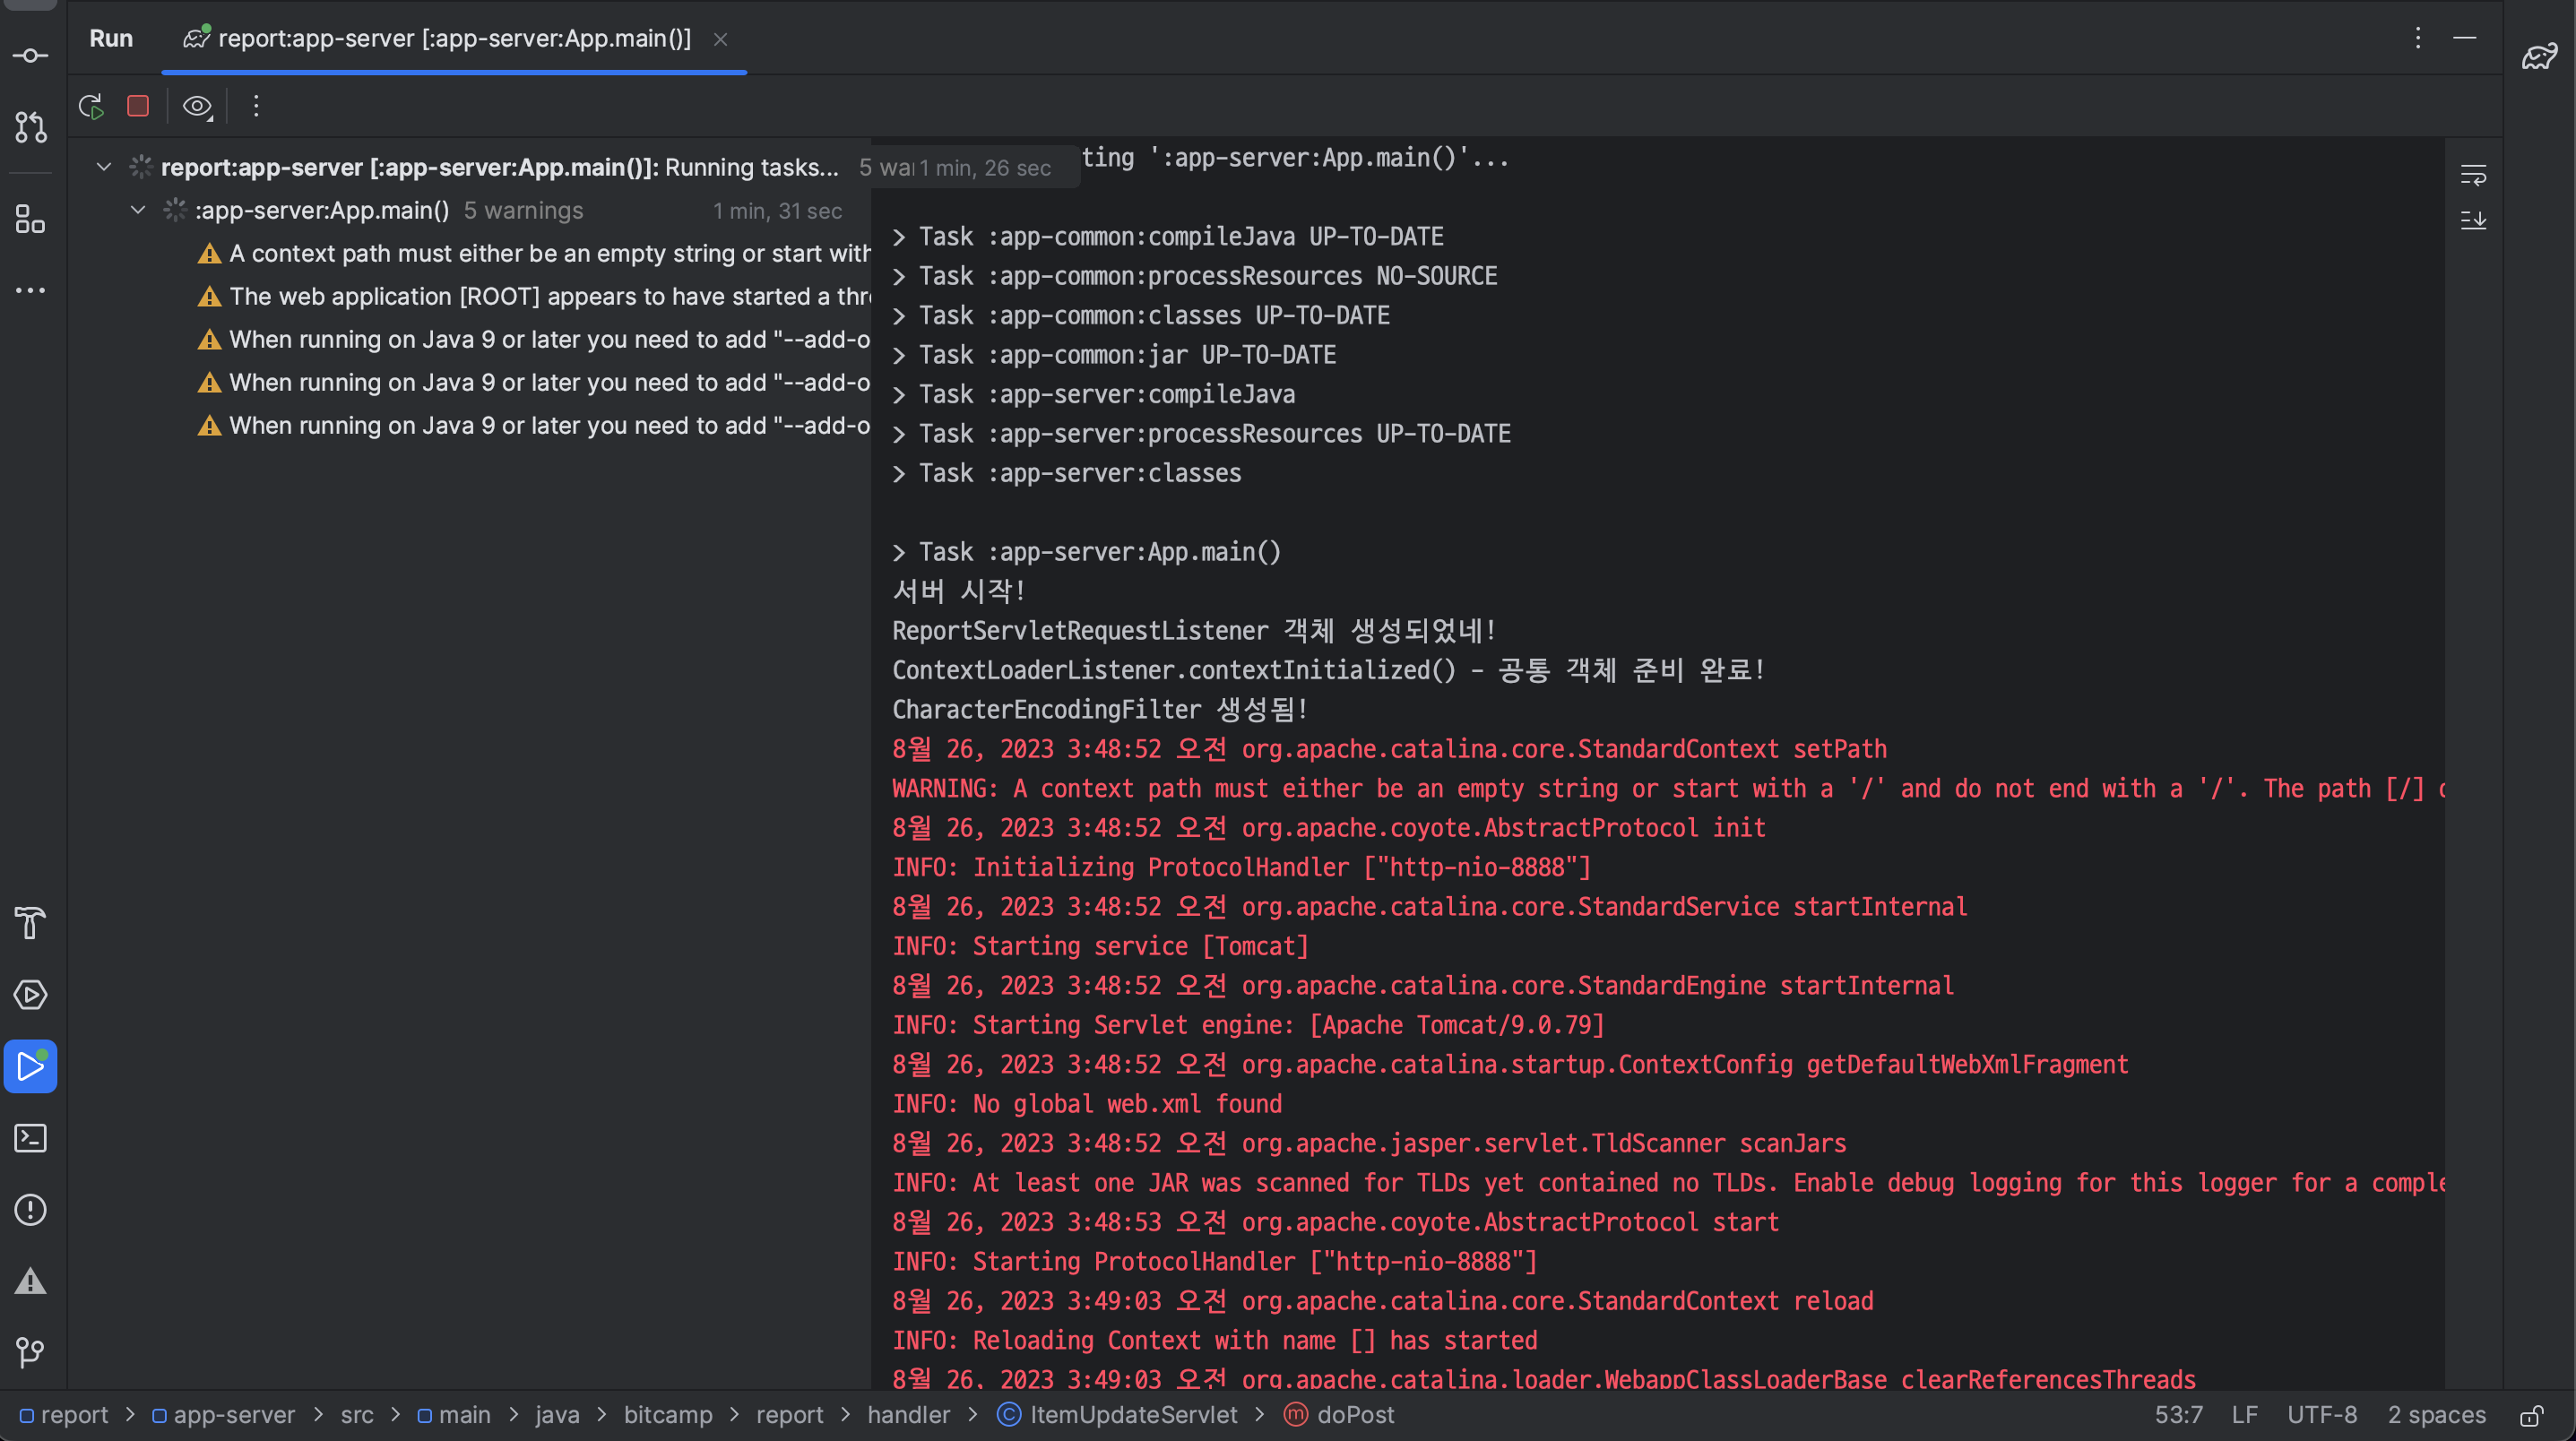Expand the Task :app-common:compileJava console fold
This screenshot has width=2576, height=1441.
pos(899,237)
